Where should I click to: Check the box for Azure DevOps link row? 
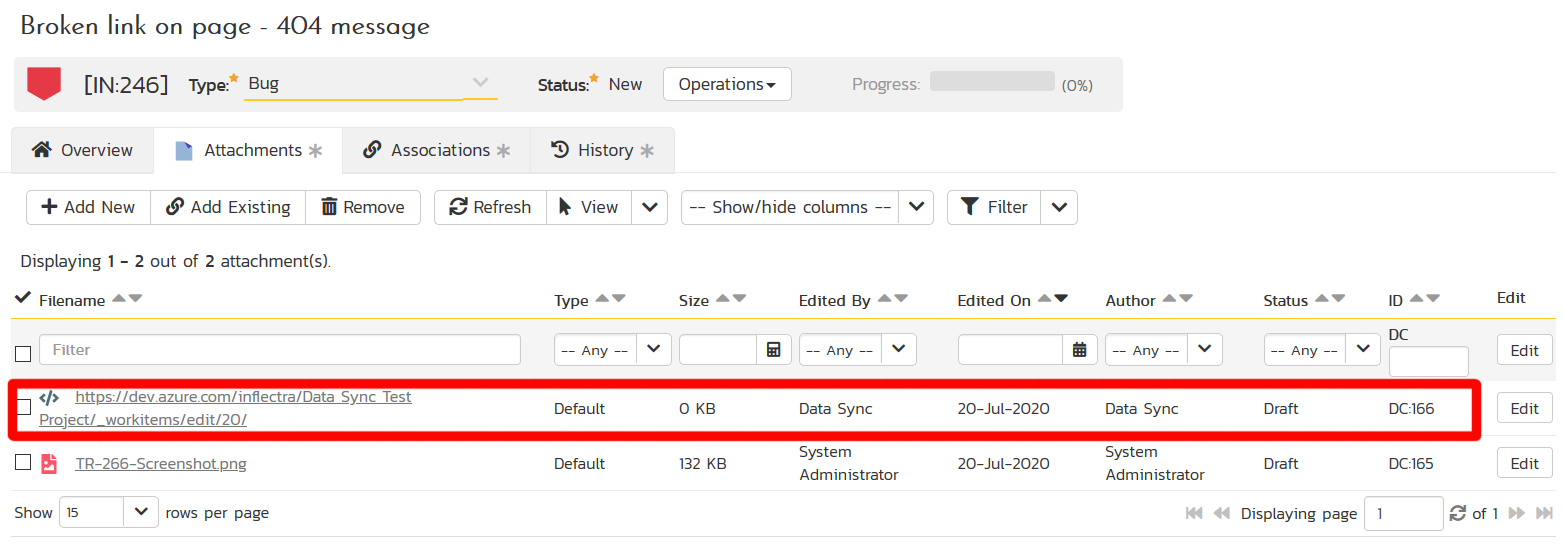23,407
